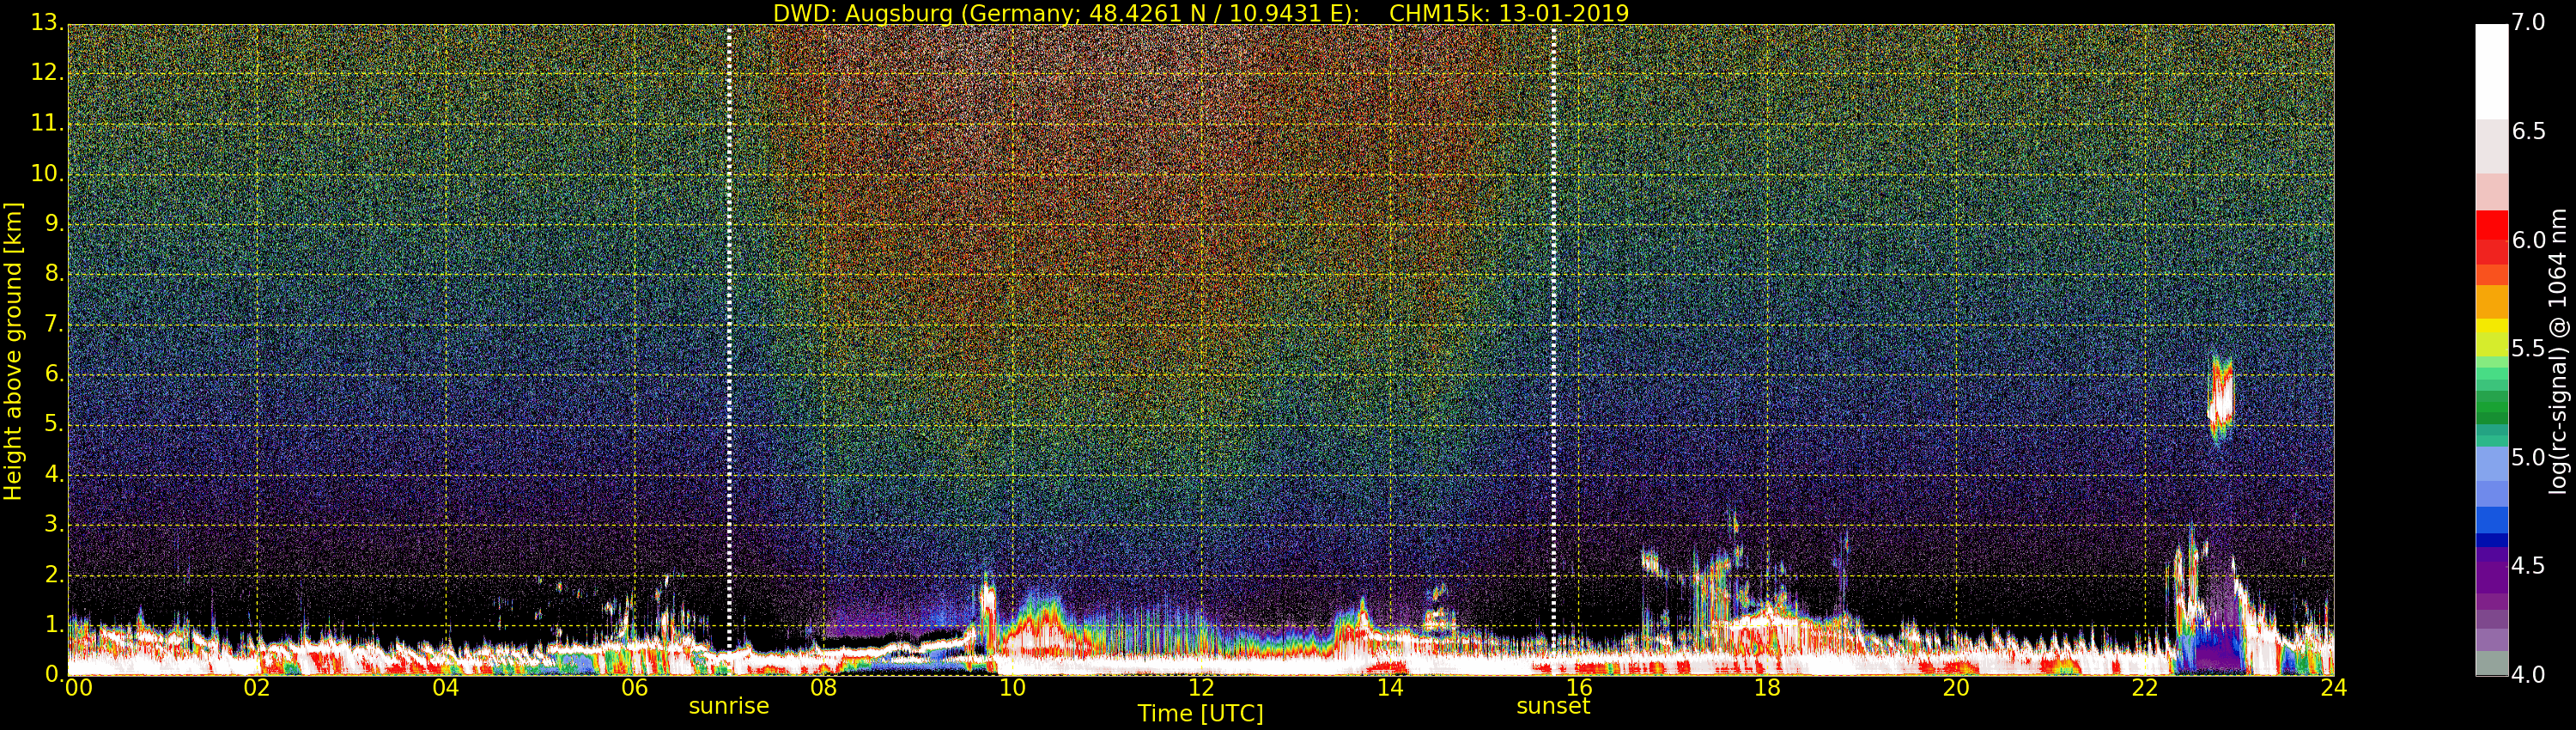Image resolution: width=2576 pixels, height=730 pixels.
Task: Click the '6.5' colorbar tick value
Action: pos(2529,131)
